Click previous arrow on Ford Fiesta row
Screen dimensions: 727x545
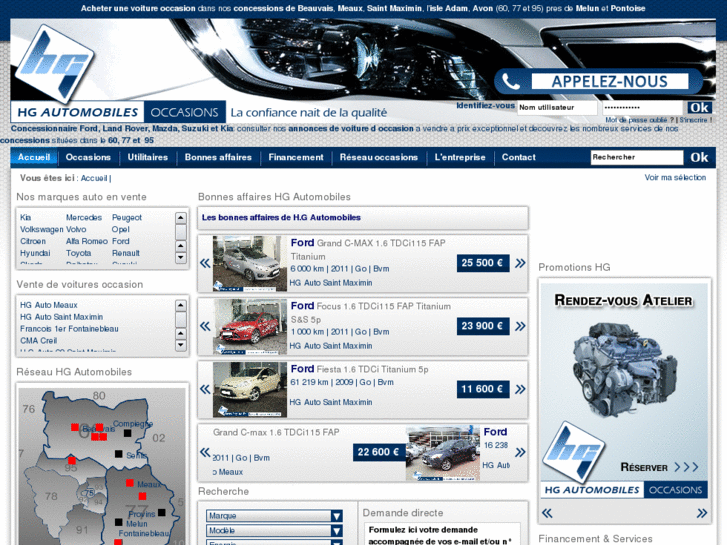pos(205,389)
